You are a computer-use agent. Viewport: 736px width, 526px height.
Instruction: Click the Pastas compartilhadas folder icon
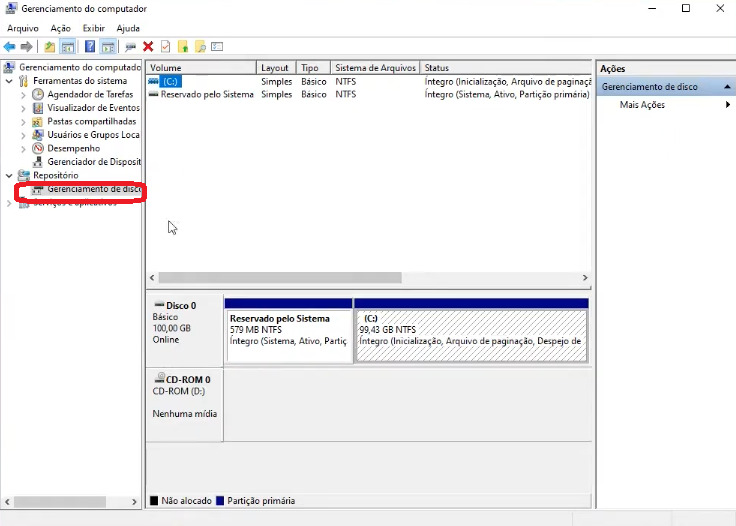(38, 122)
